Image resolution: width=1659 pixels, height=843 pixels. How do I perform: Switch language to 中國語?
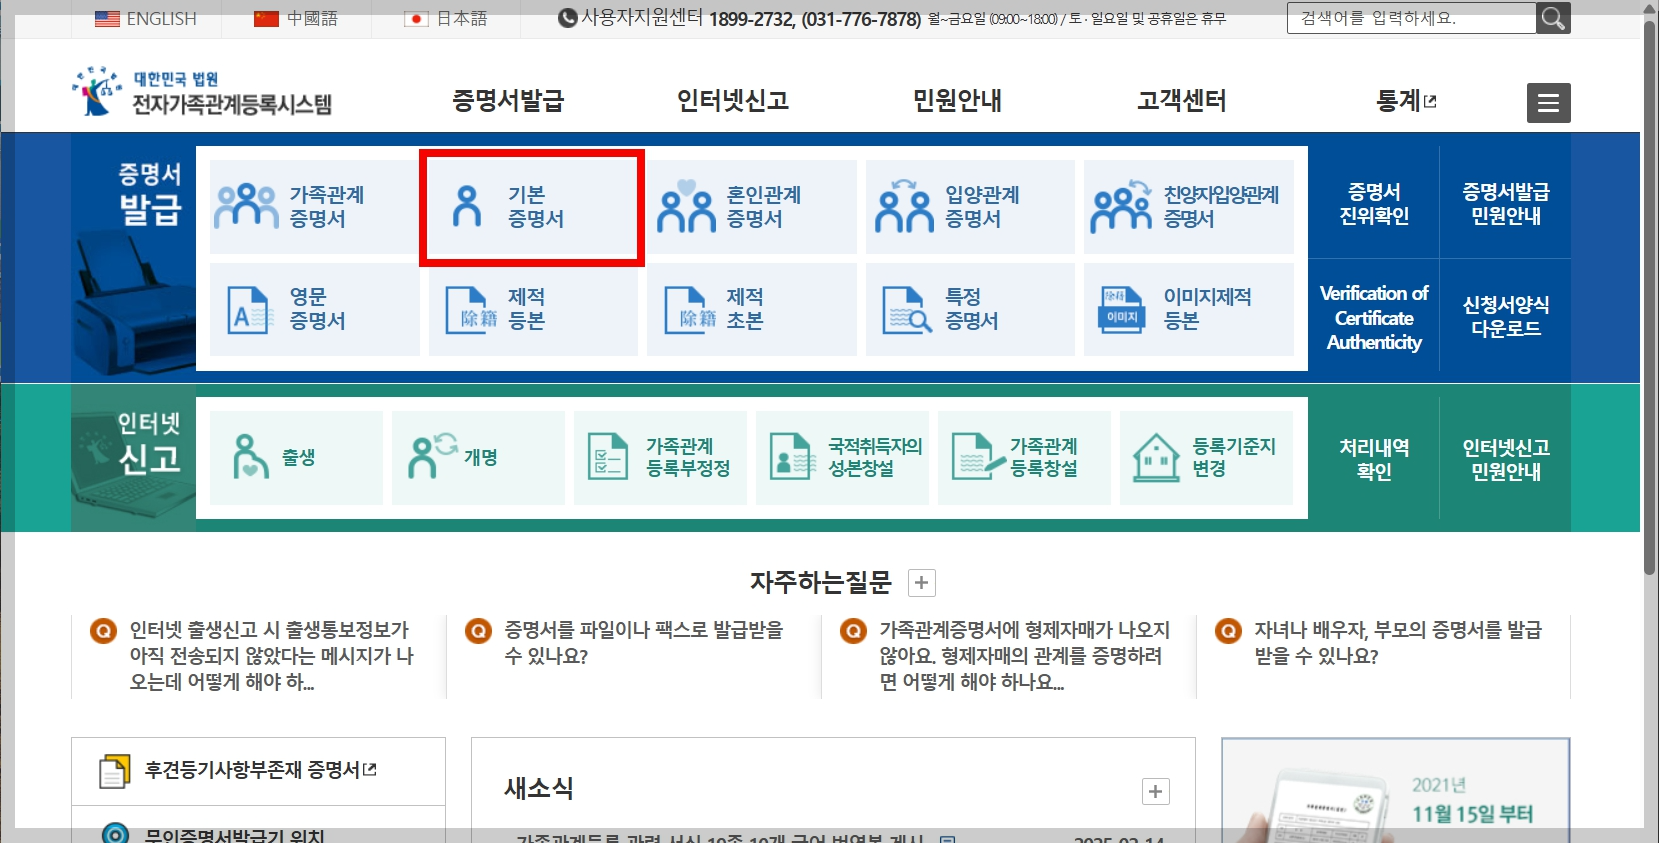(x=312, y=19)
